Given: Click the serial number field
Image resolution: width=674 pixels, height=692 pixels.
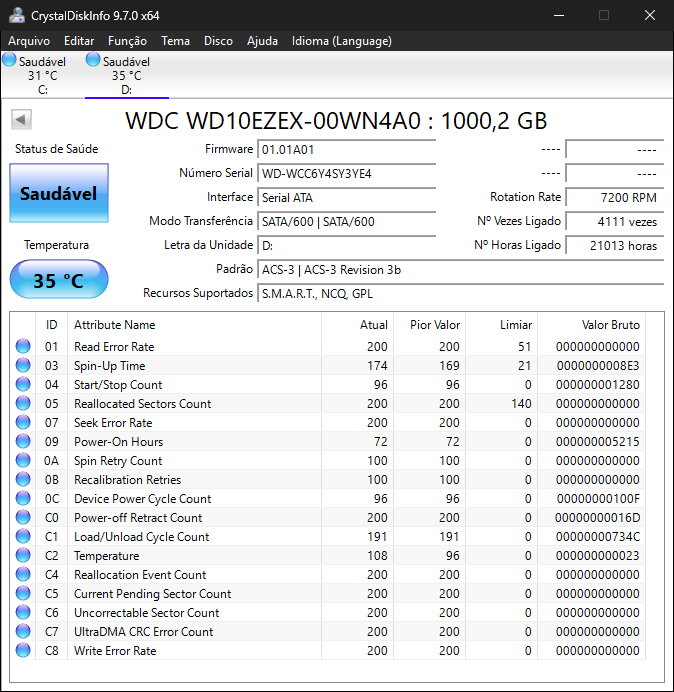Looking at the screenshot, I should pos(346,173).
